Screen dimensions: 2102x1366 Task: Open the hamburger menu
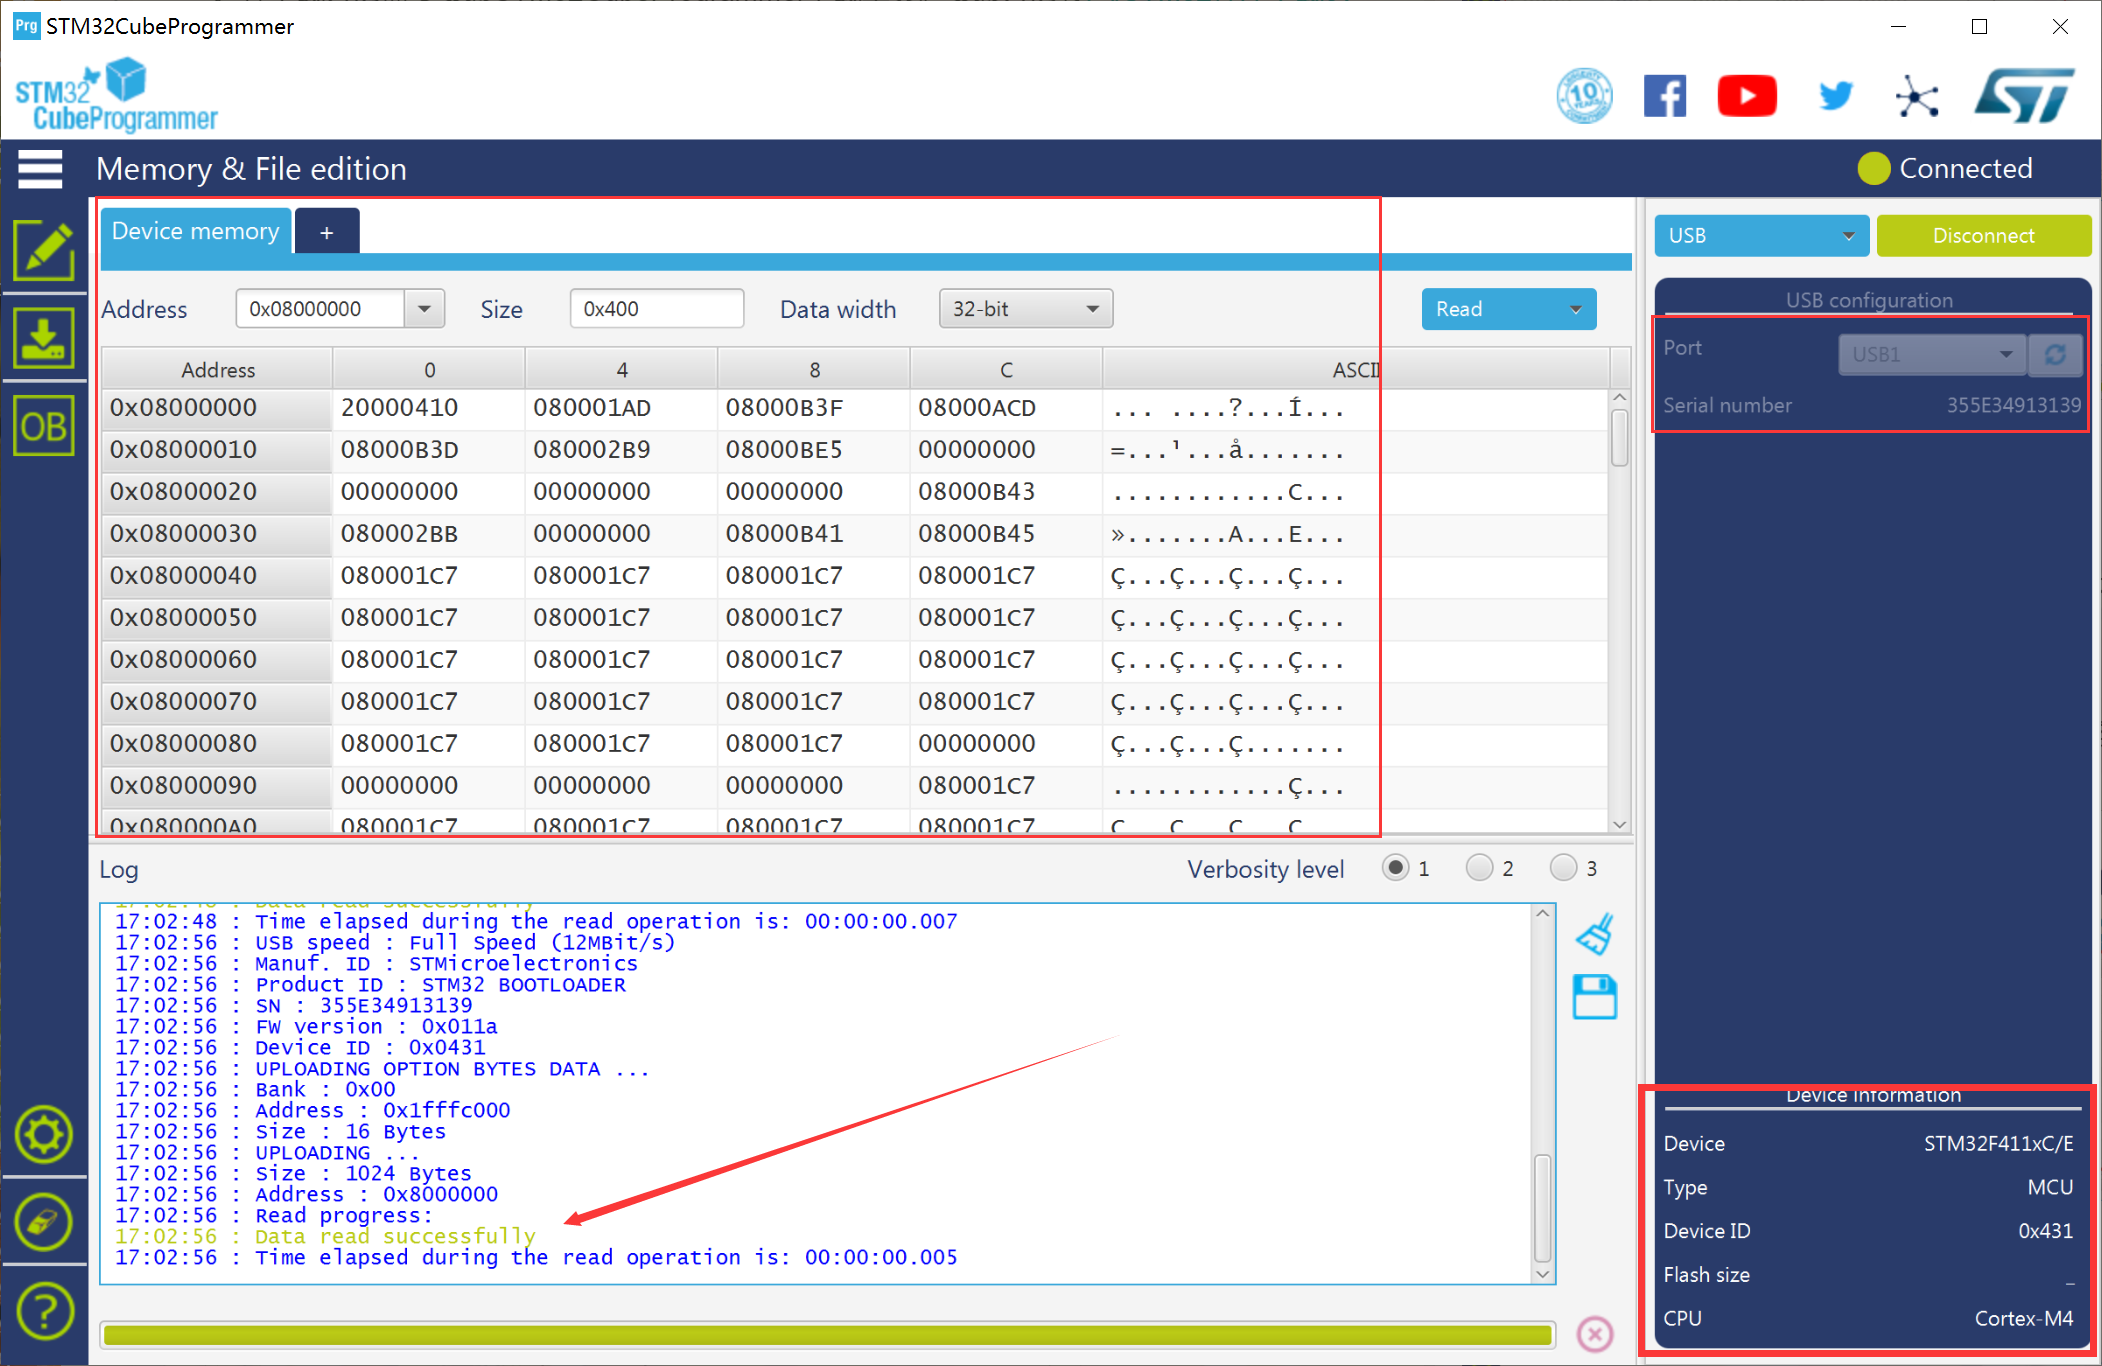click(40, 168)
